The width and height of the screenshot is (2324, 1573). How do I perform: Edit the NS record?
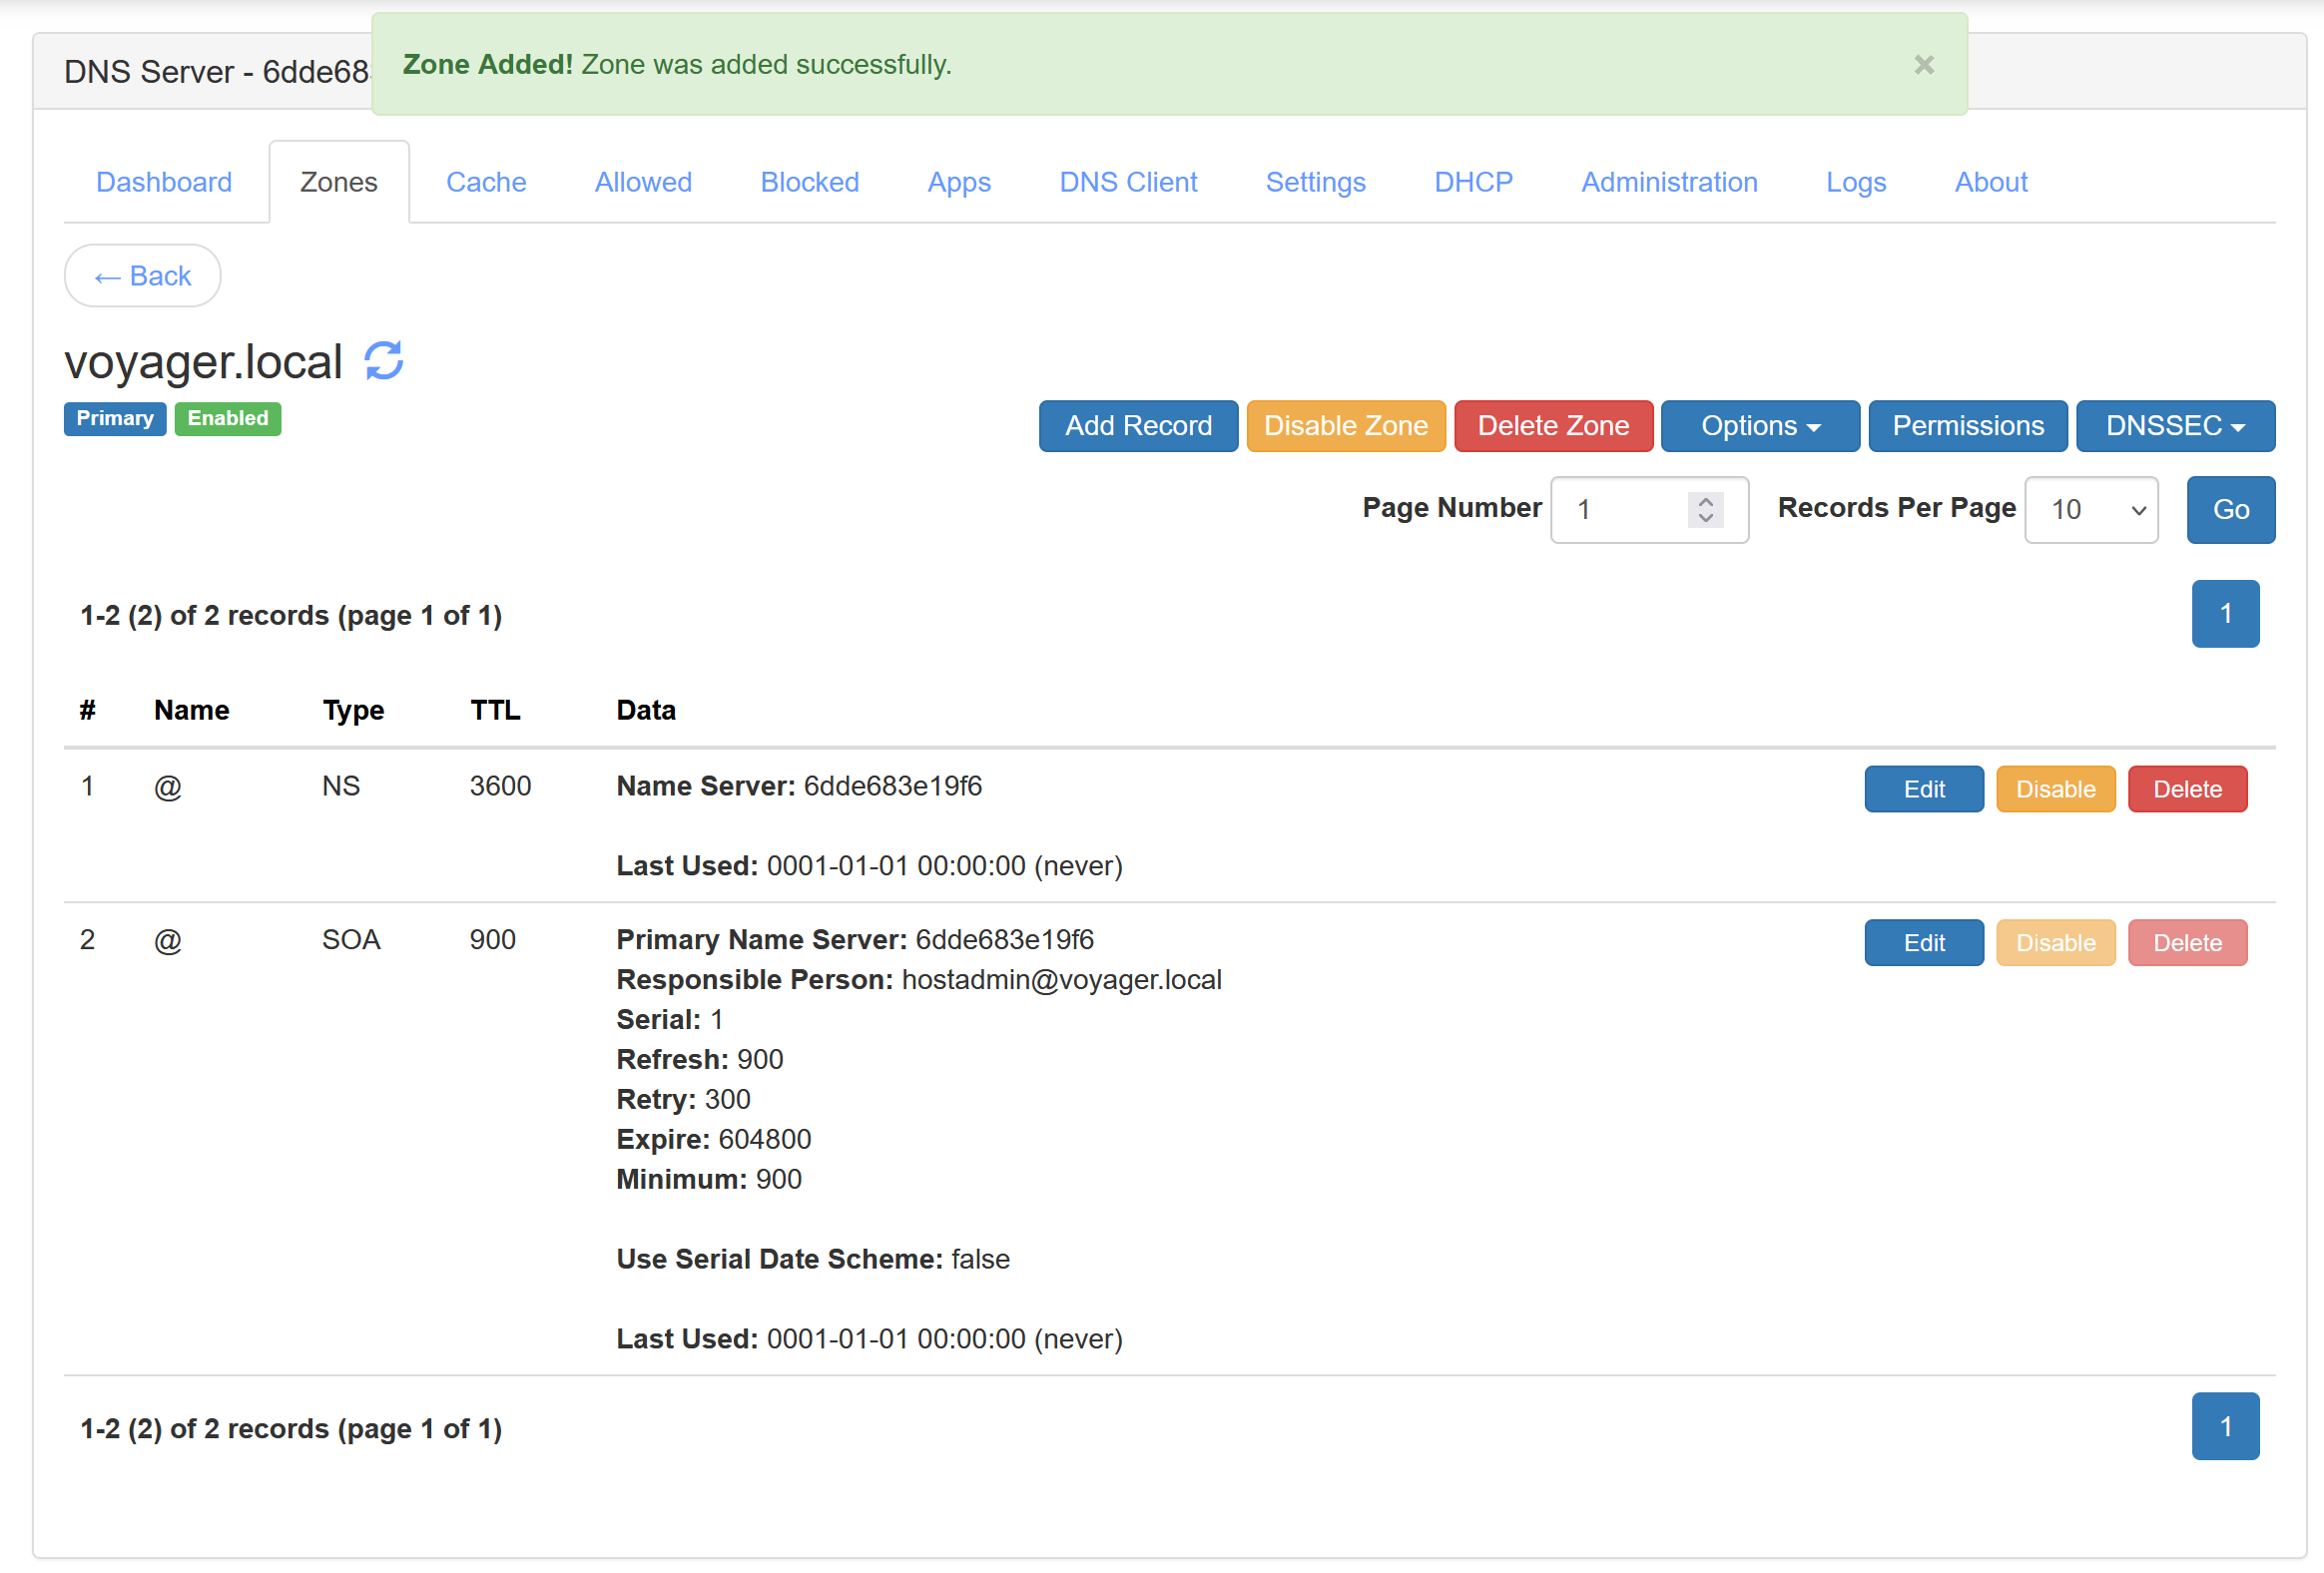click(1923, 789)
